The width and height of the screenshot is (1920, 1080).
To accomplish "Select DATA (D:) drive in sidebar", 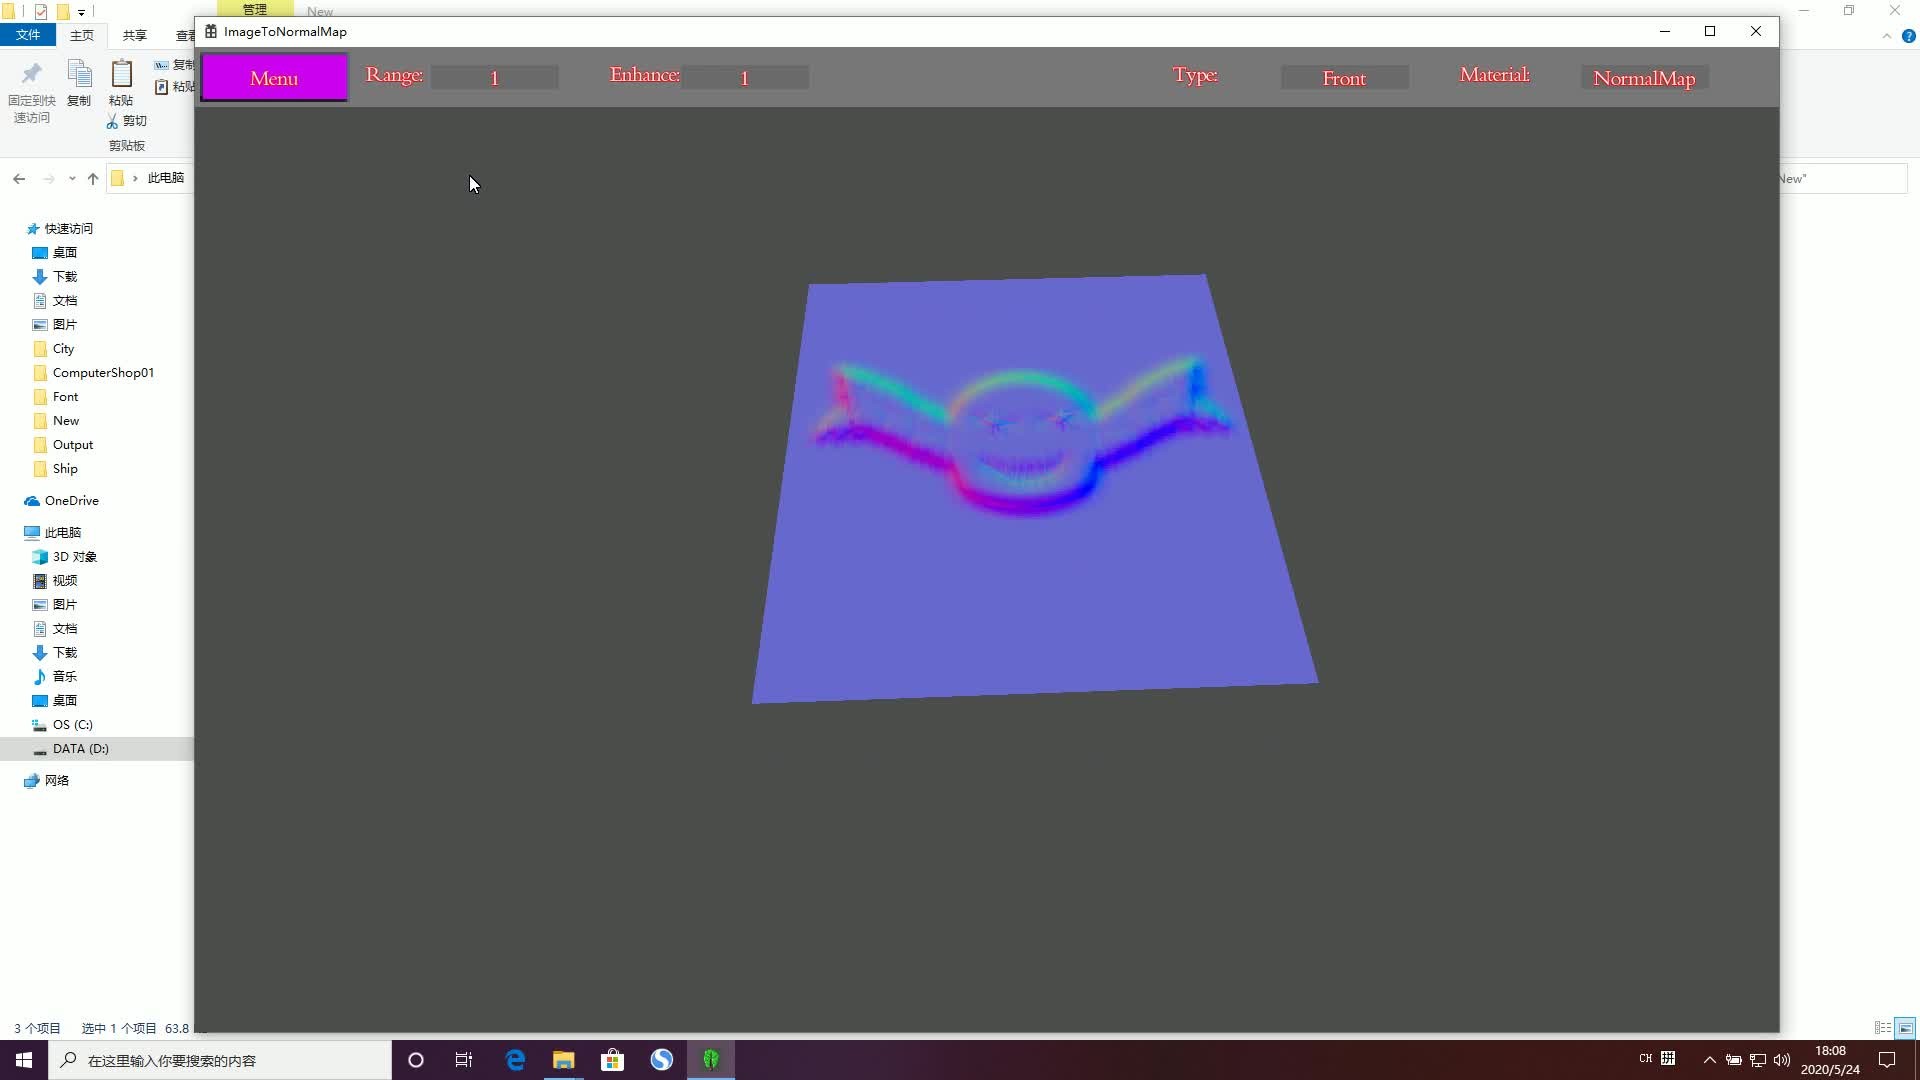I will [80, 749].
